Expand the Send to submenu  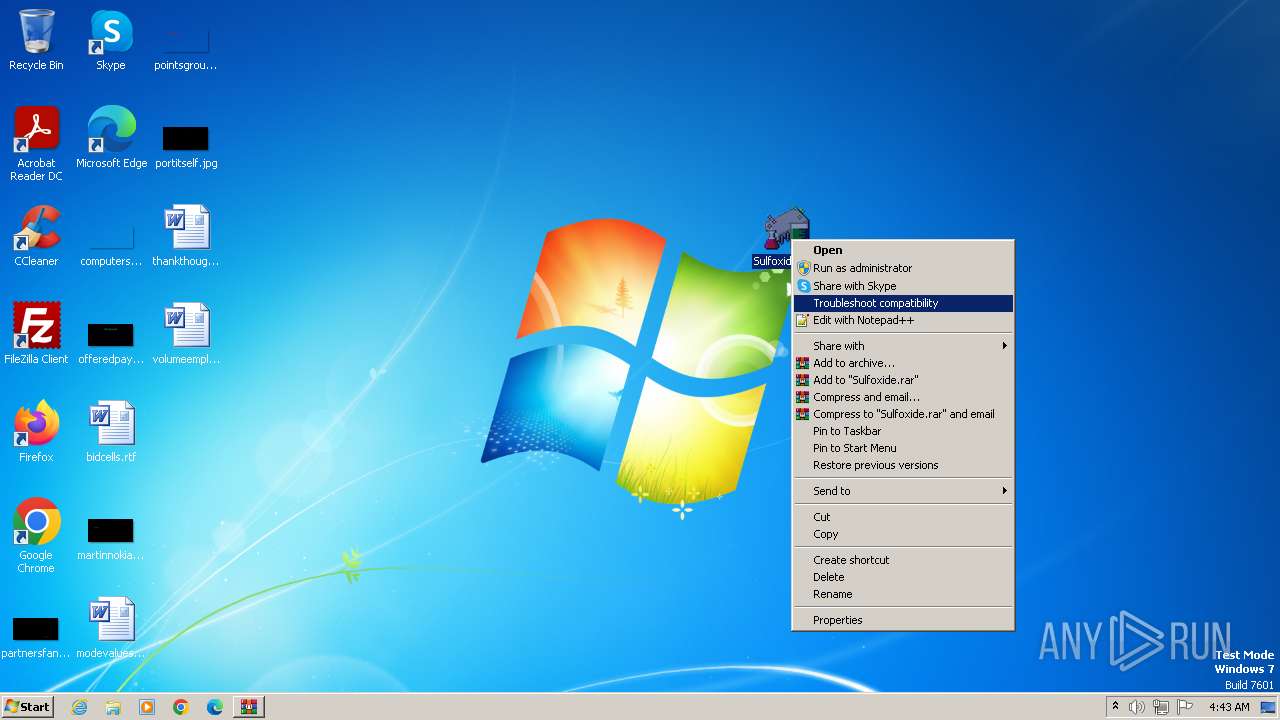pos(903,491)
